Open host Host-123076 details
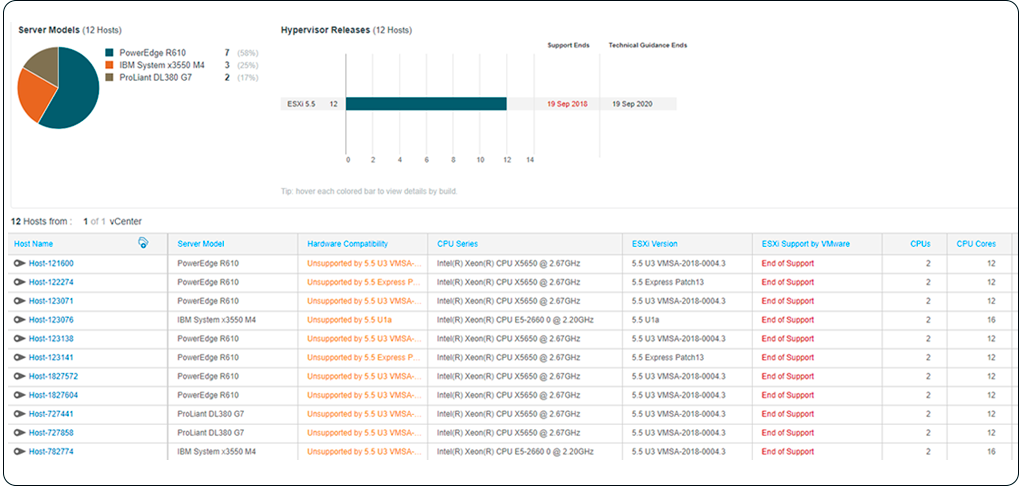Image resolution: width=1026 pixels, height=486 pixels. click(51, 321)
